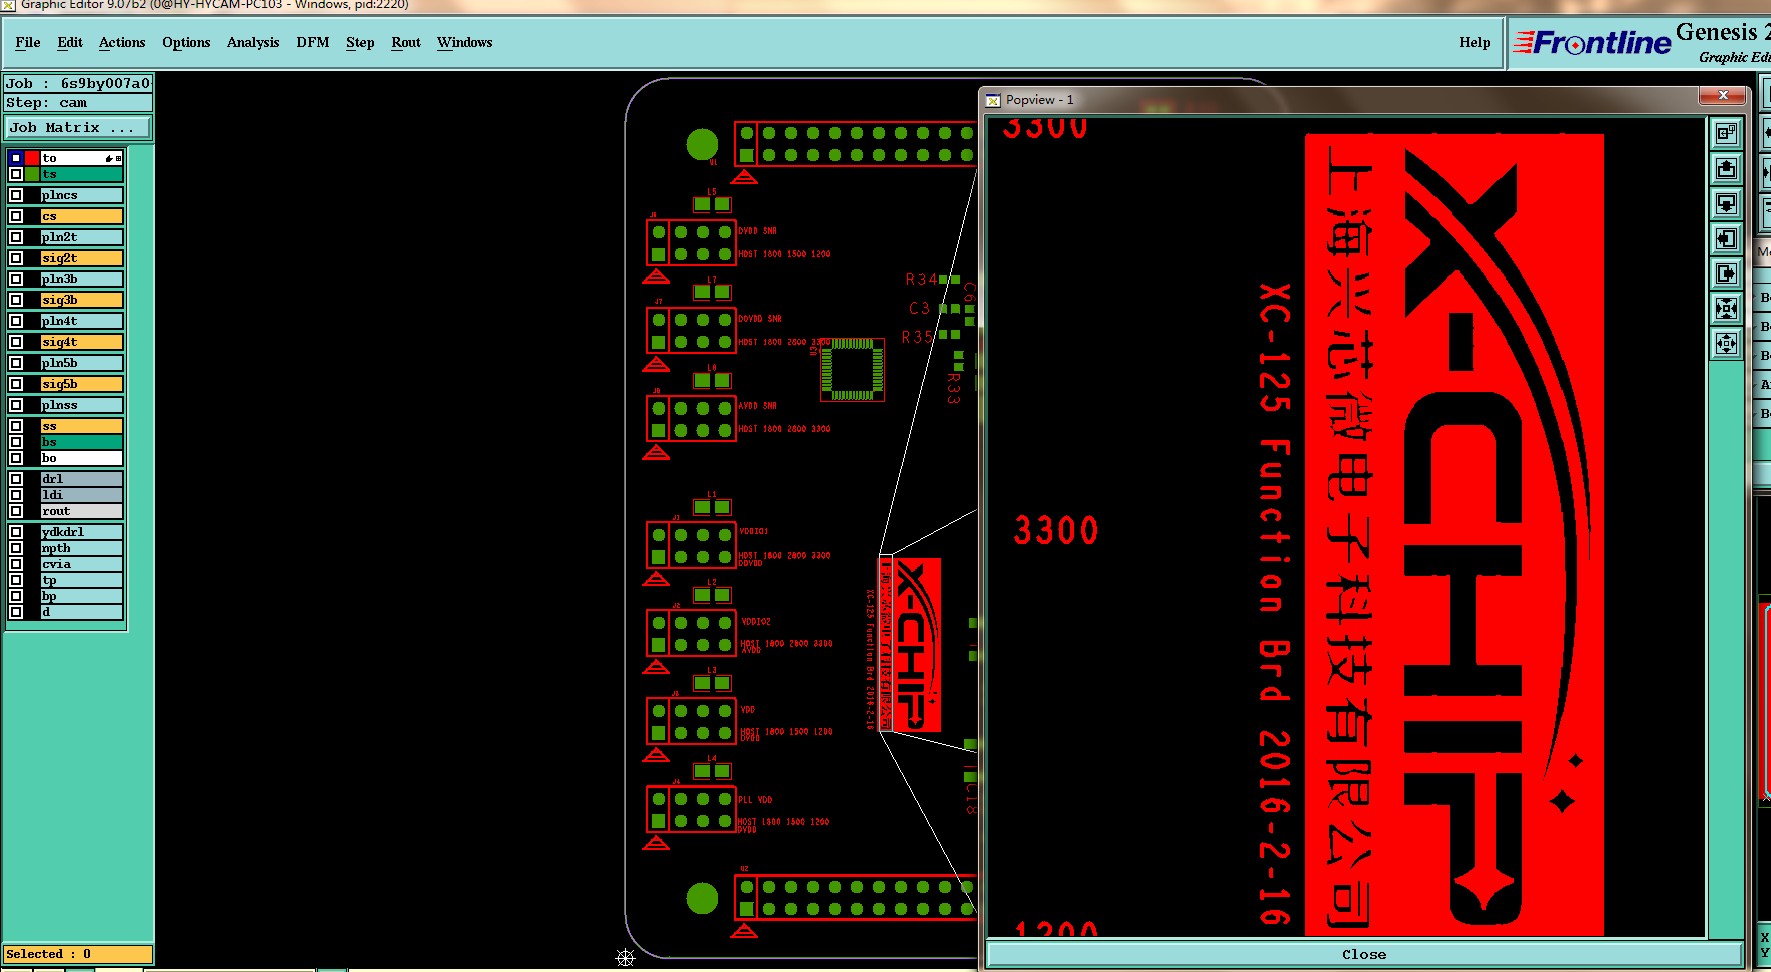Select layer name 'plnss'

(x=81, y=405)
